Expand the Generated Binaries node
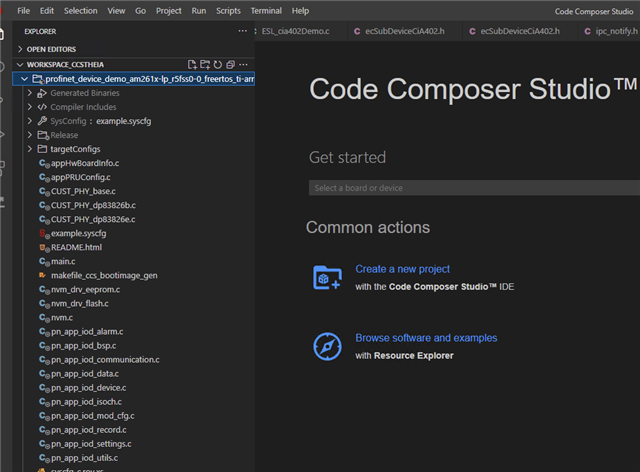This screenshot has width=640, height=472. pyautogui.click(x=30, y=93)
